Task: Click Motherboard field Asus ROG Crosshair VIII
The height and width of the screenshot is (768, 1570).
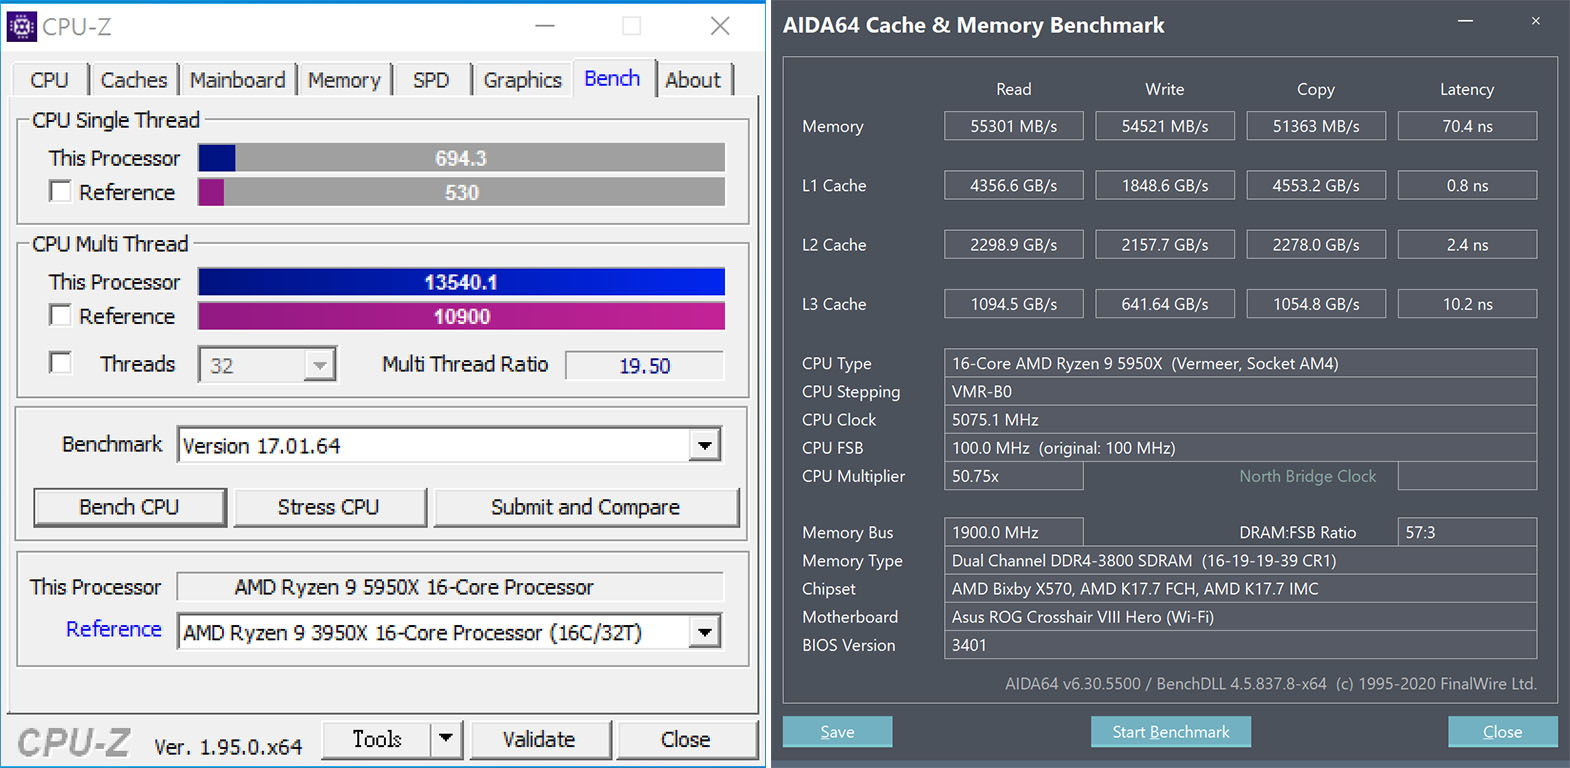Action: (1240, 617)
